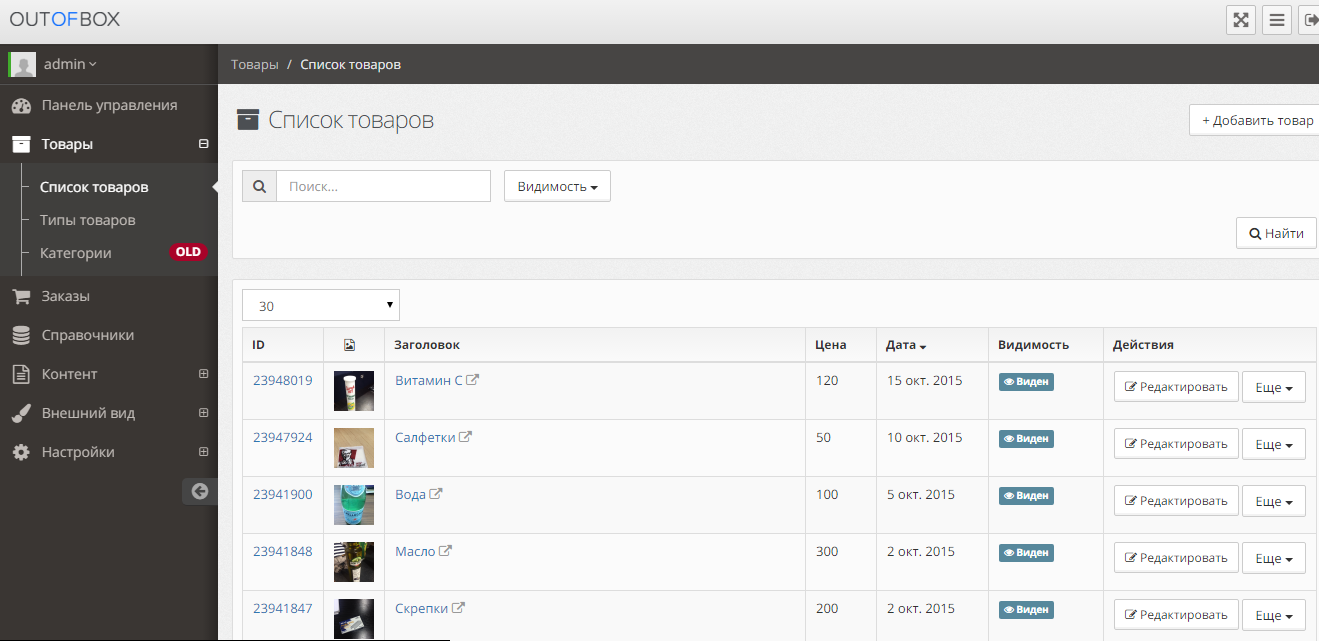Toggle the hamburger menu icon
This screenshot has height=641, width=1319.
pos(1276,20)
